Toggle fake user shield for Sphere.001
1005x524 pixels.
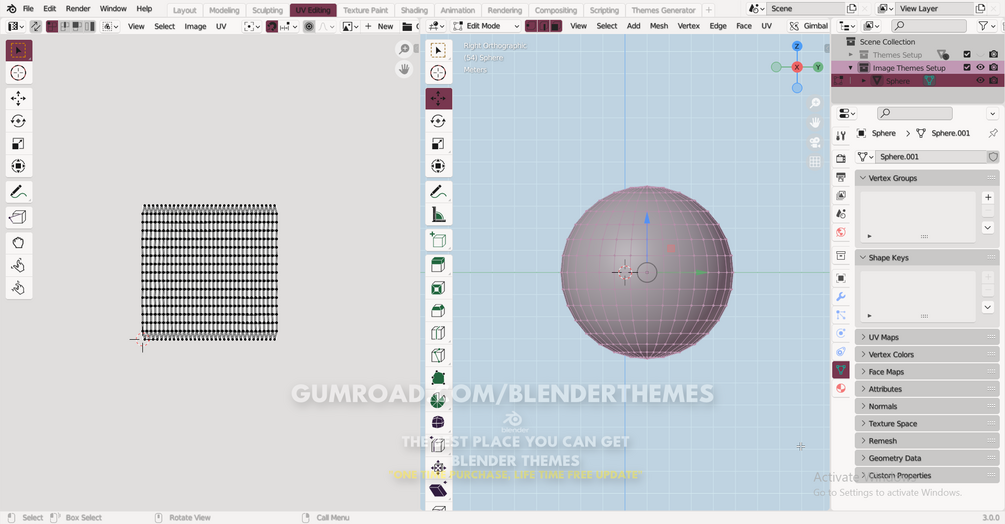click(x=993, y=156)
